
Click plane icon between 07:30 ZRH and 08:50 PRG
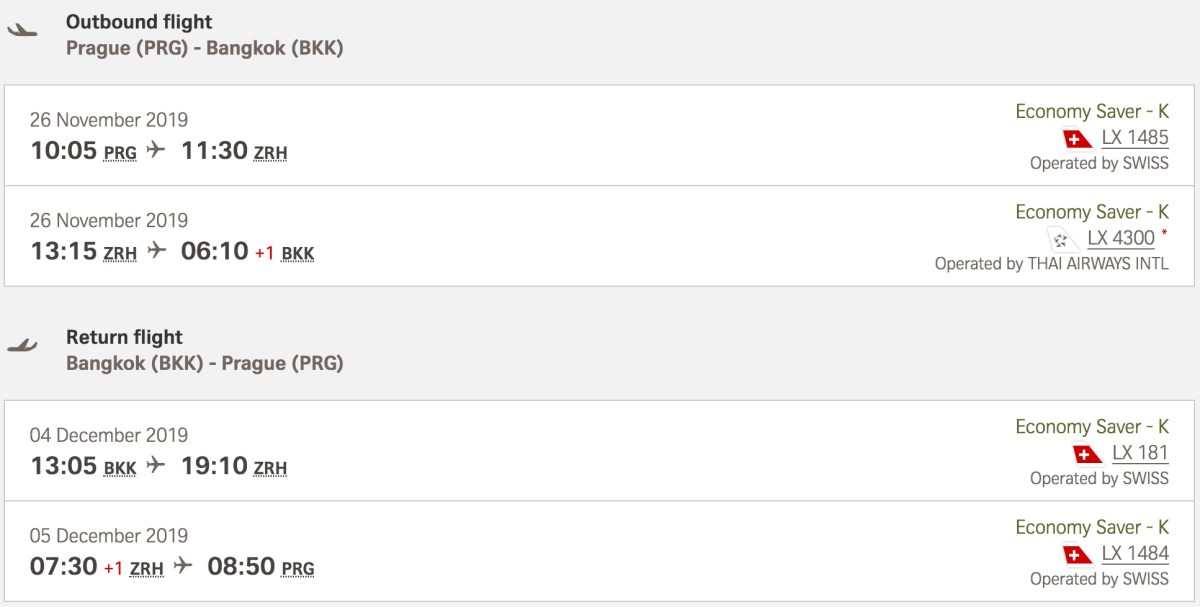coord(182,567)
